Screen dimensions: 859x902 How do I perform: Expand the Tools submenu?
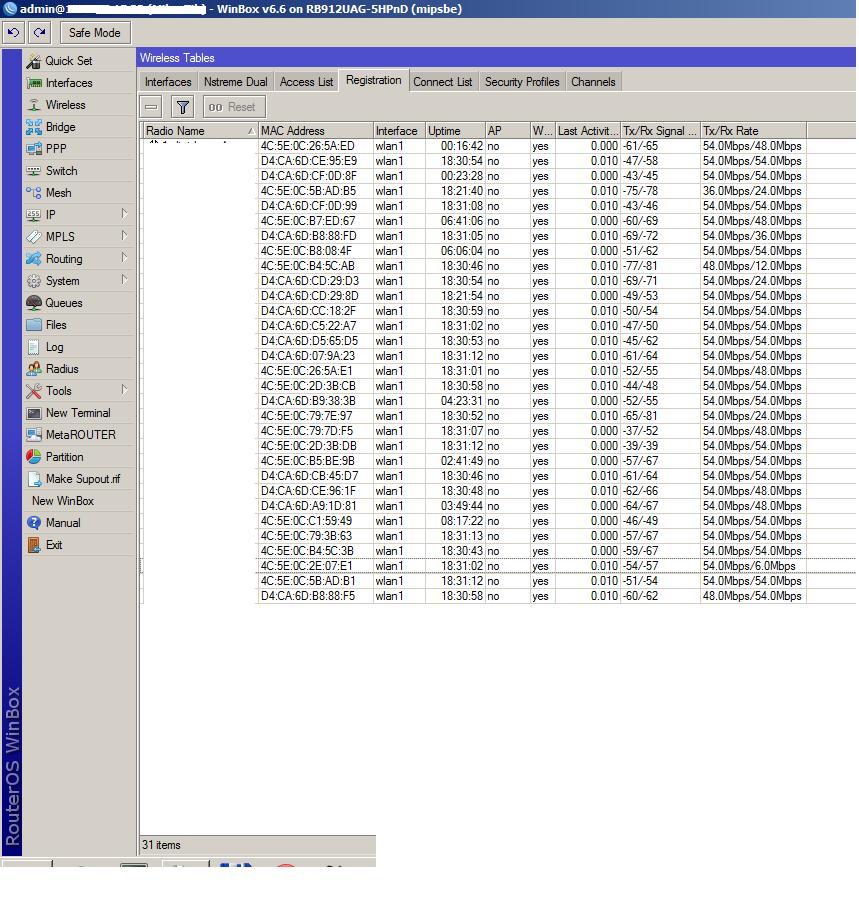point(124,390)
